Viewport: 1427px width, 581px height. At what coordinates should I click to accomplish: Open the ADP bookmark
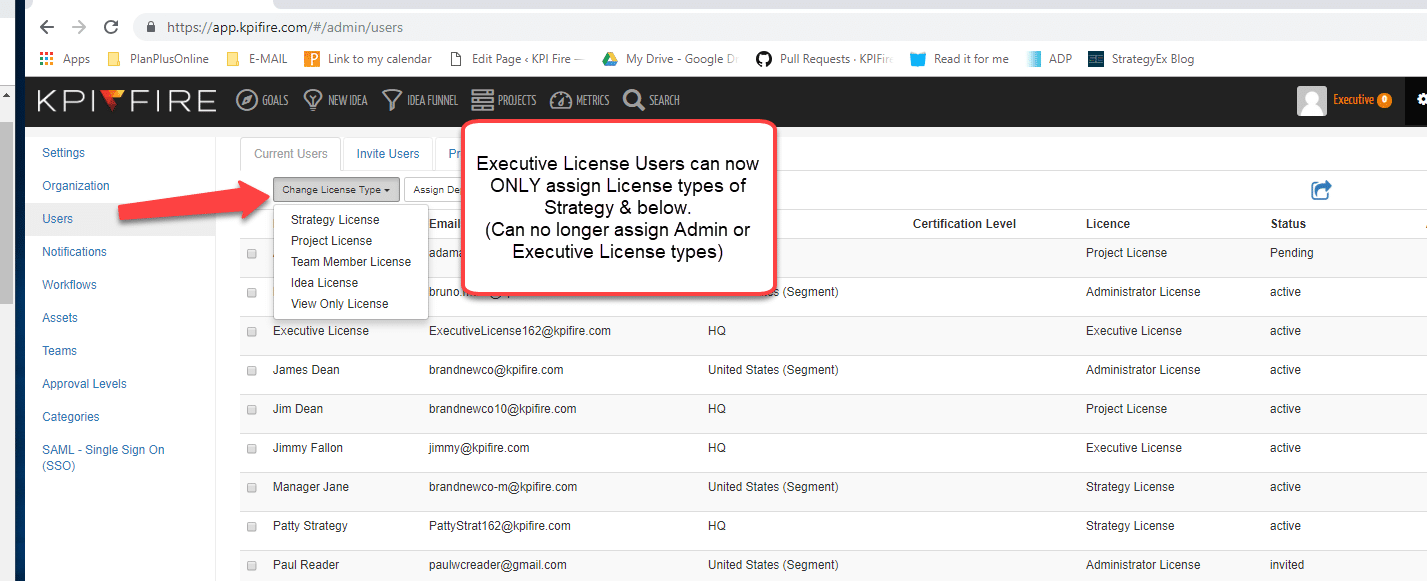pyautogui.click(x=1049, y=59)
